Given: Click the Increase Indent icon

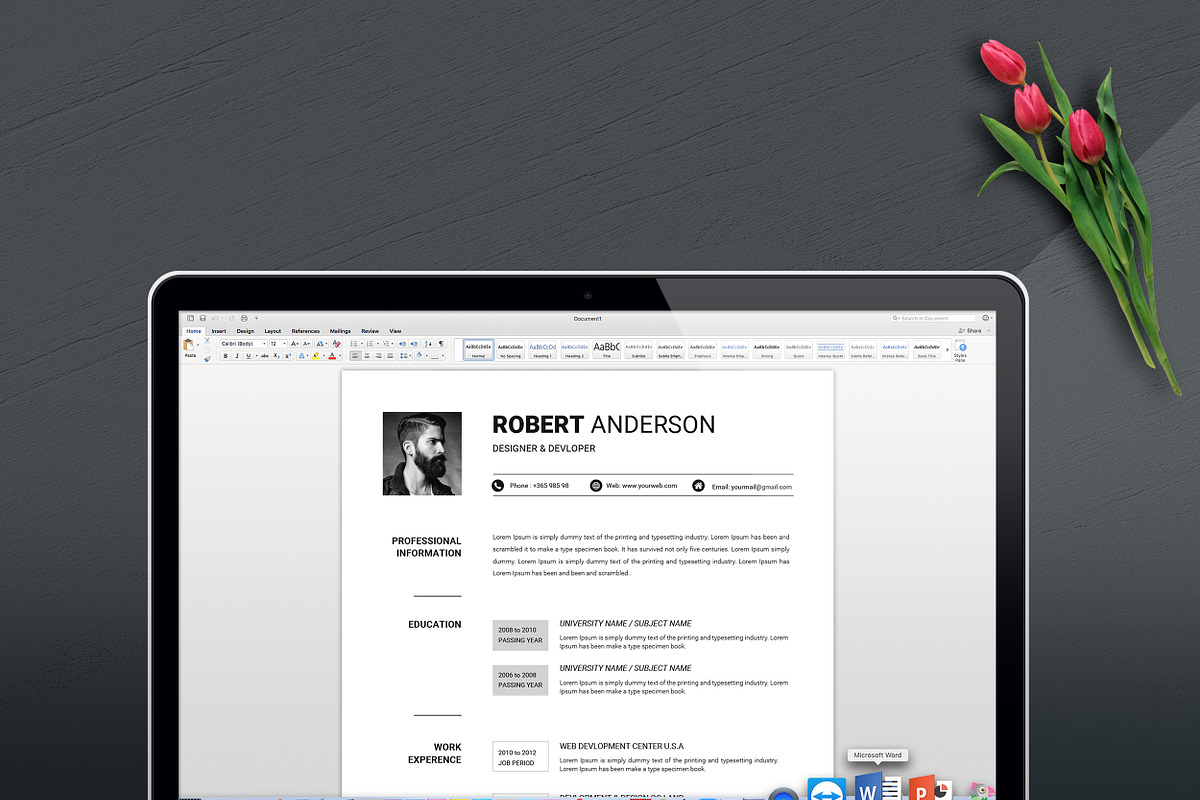Looking at the screenshot, I should [414, 343].
